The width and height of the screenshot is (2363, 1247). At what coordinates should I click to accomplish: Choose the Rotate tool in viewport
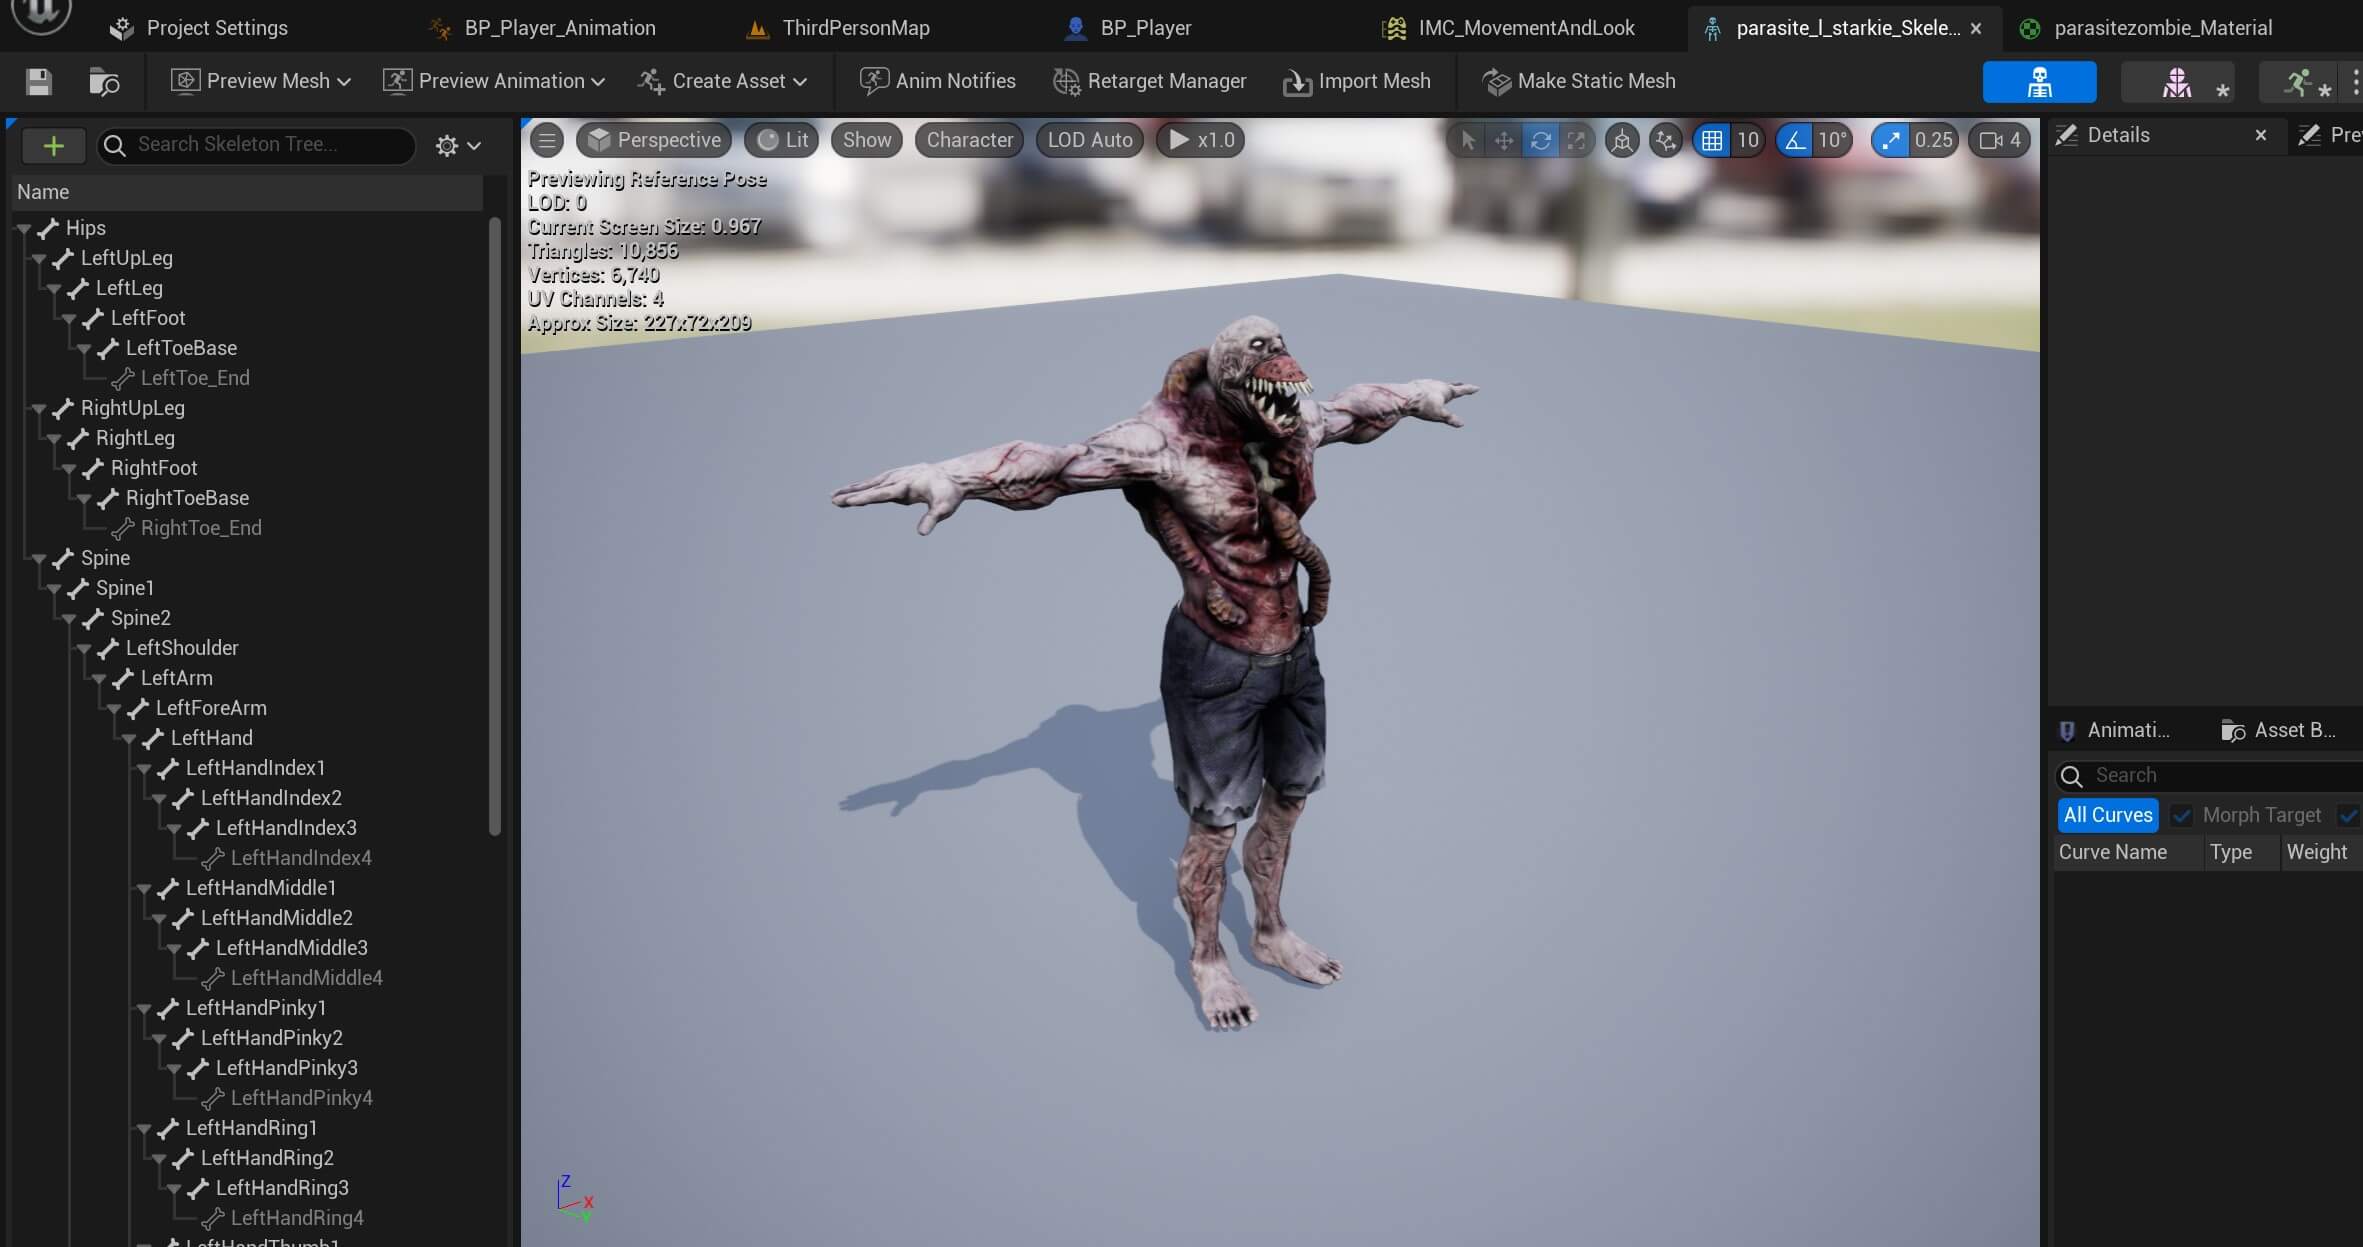coord(1541,141)
